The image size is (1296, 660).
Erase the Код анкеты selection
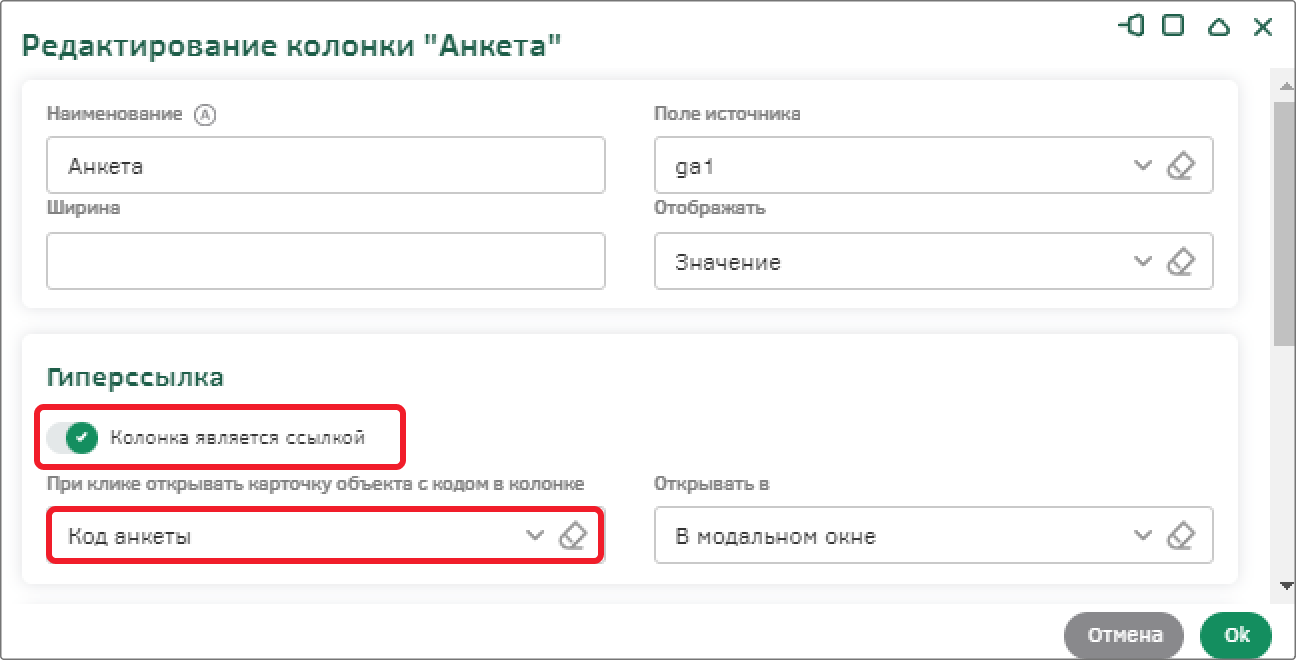click(x=571, y=535)
